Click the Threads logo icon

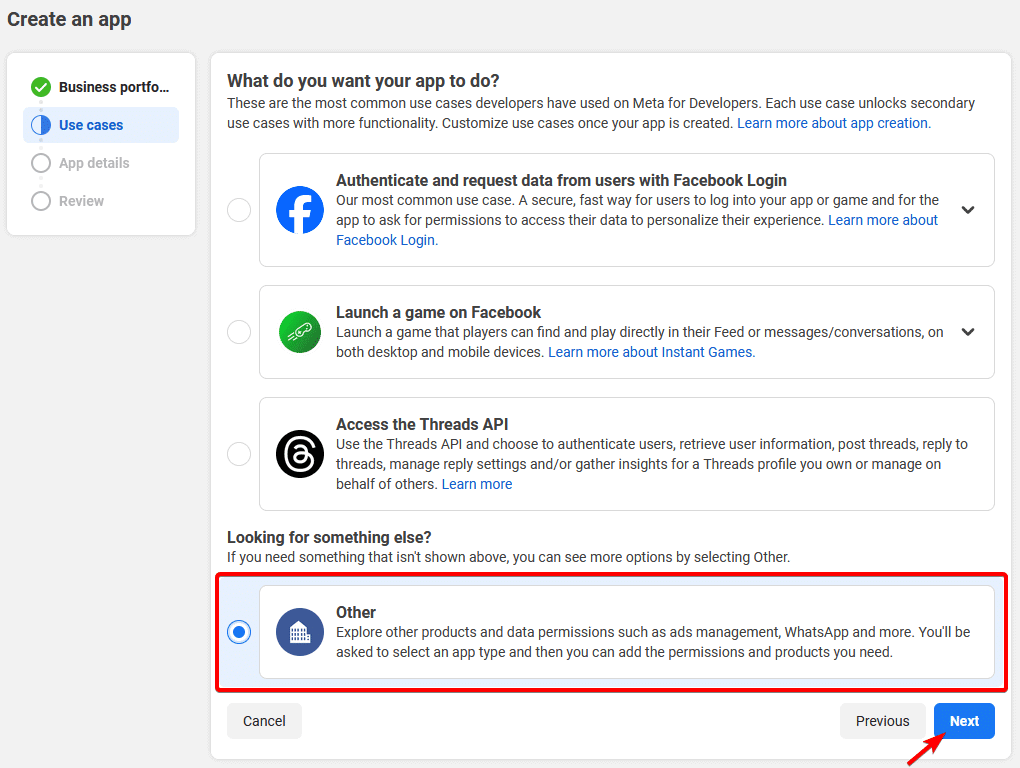pyautogui.click(x=300, y=454)
